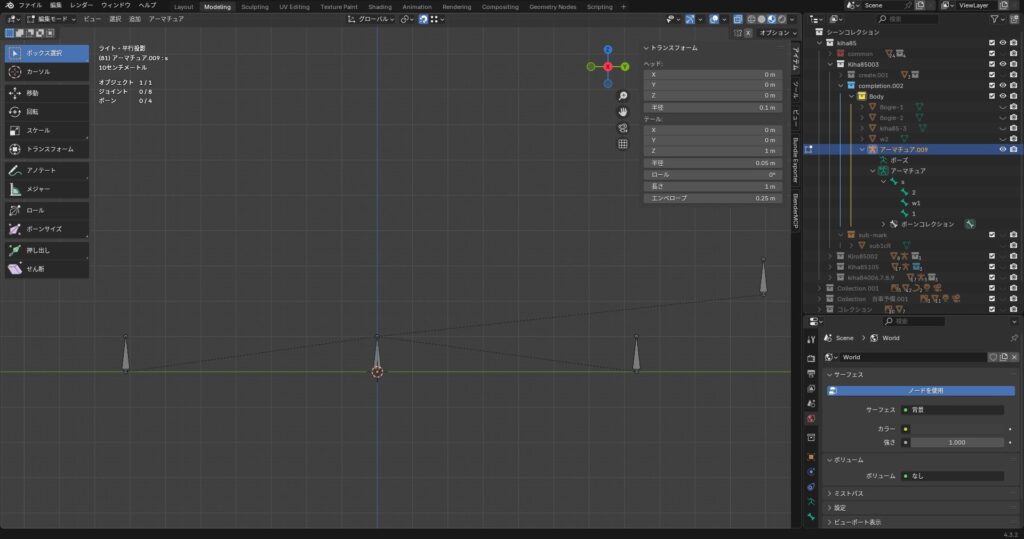
Task: Expand the ボーンコレクション tree item
Action: click(x=882, y=224)
